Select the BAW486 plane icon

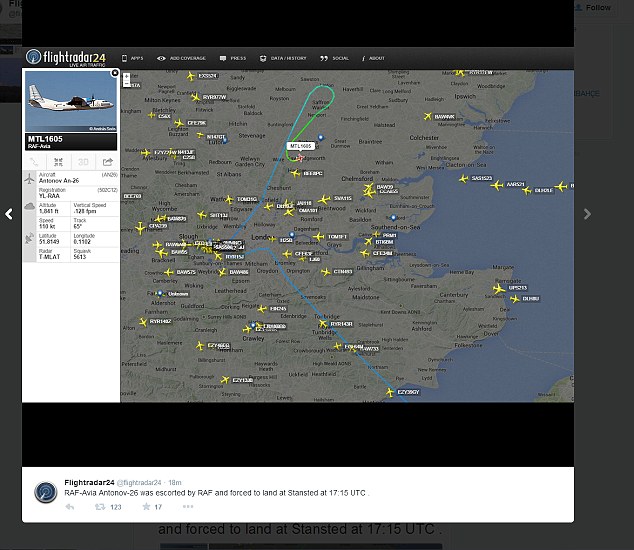click(222, 272)
